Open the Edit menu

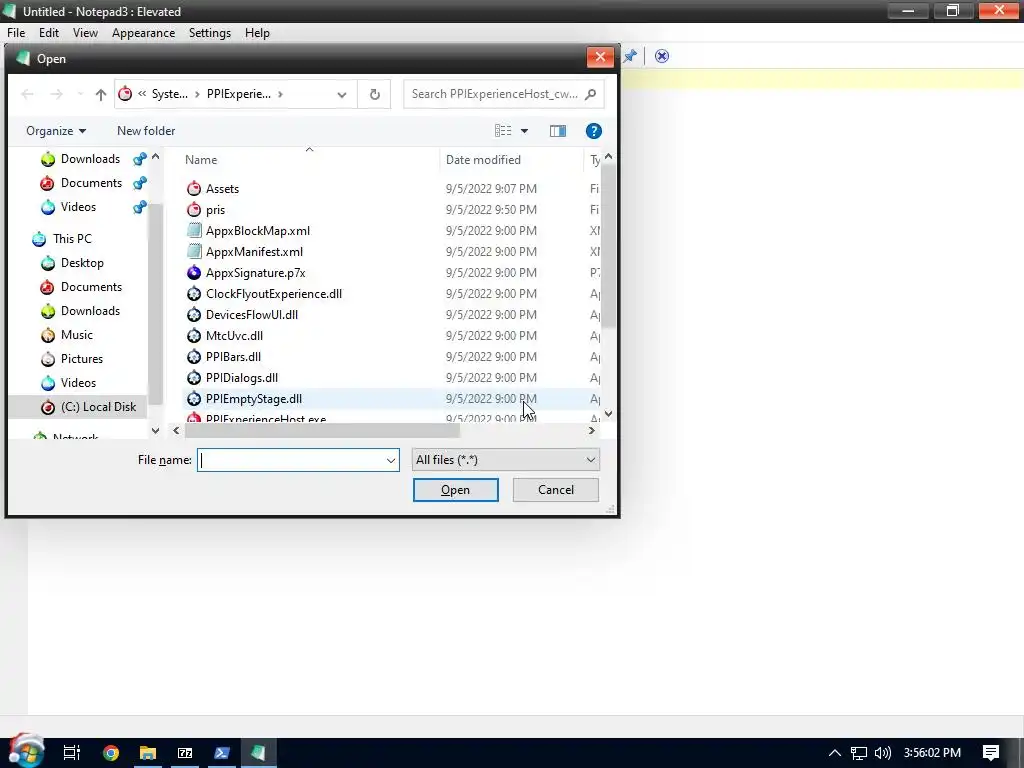click(x=49, y=33)
